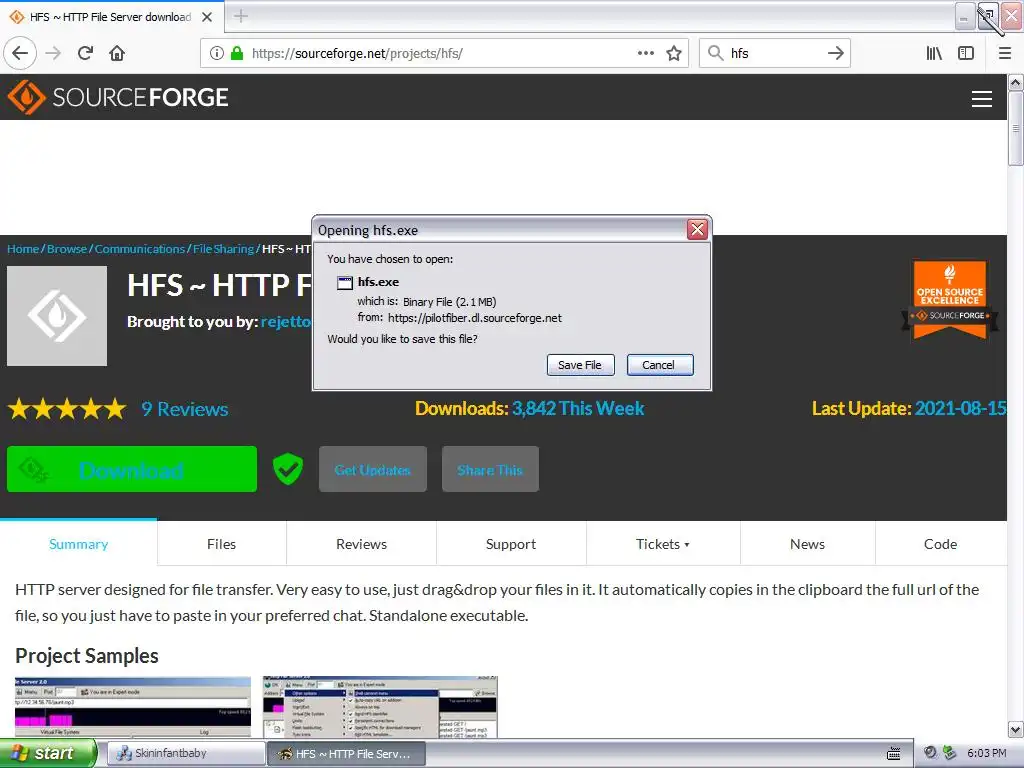The height and width of the screenshot is (768, 1024).
Task: Switch to the Summary tab
Action: [78, 543]
